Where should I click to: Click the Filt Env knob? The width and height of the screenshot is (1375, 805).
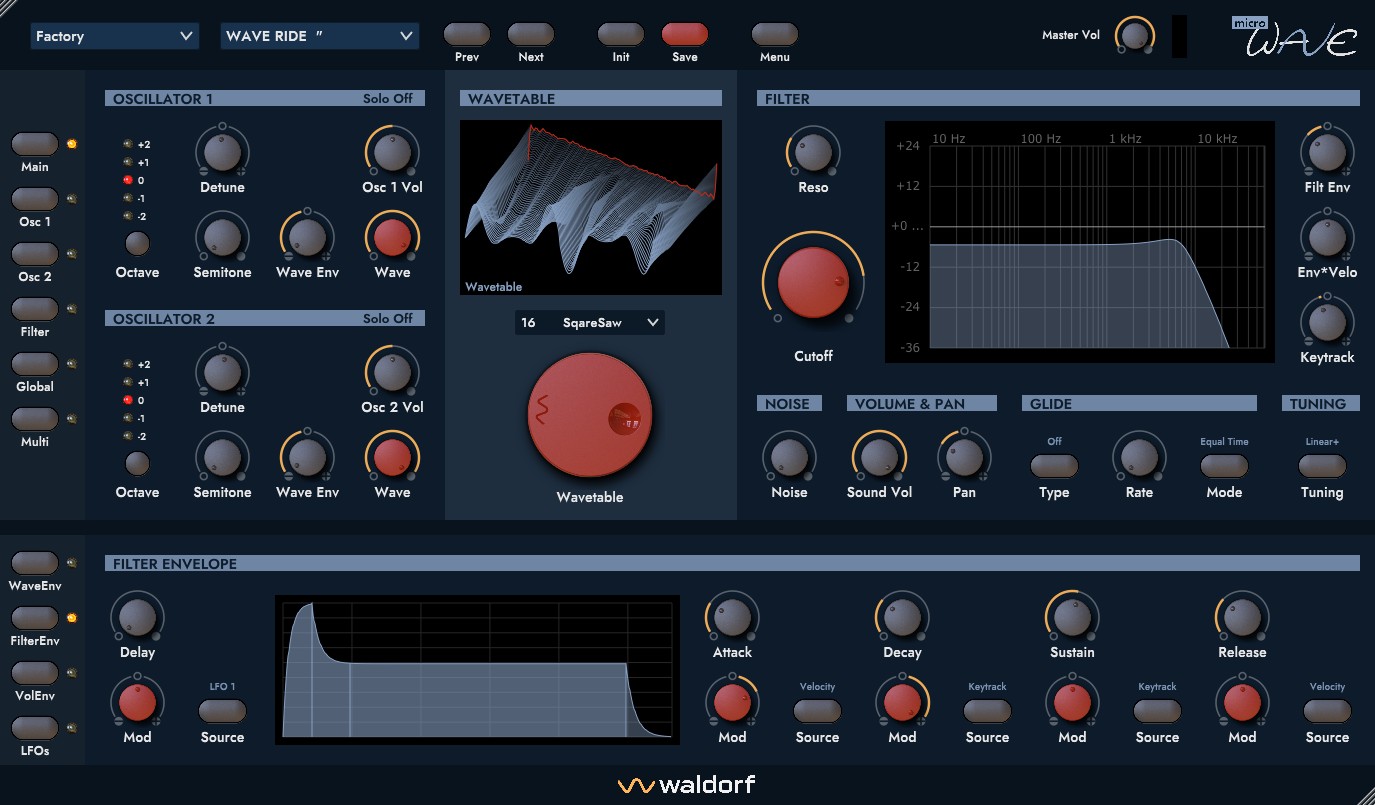[x=1327, y=152]
